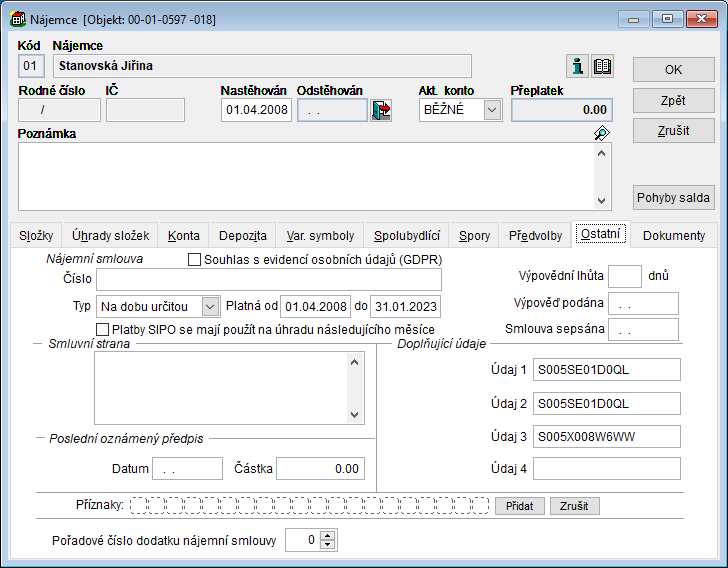Click into the Údaj 4 field

click(x=606, y=469)
